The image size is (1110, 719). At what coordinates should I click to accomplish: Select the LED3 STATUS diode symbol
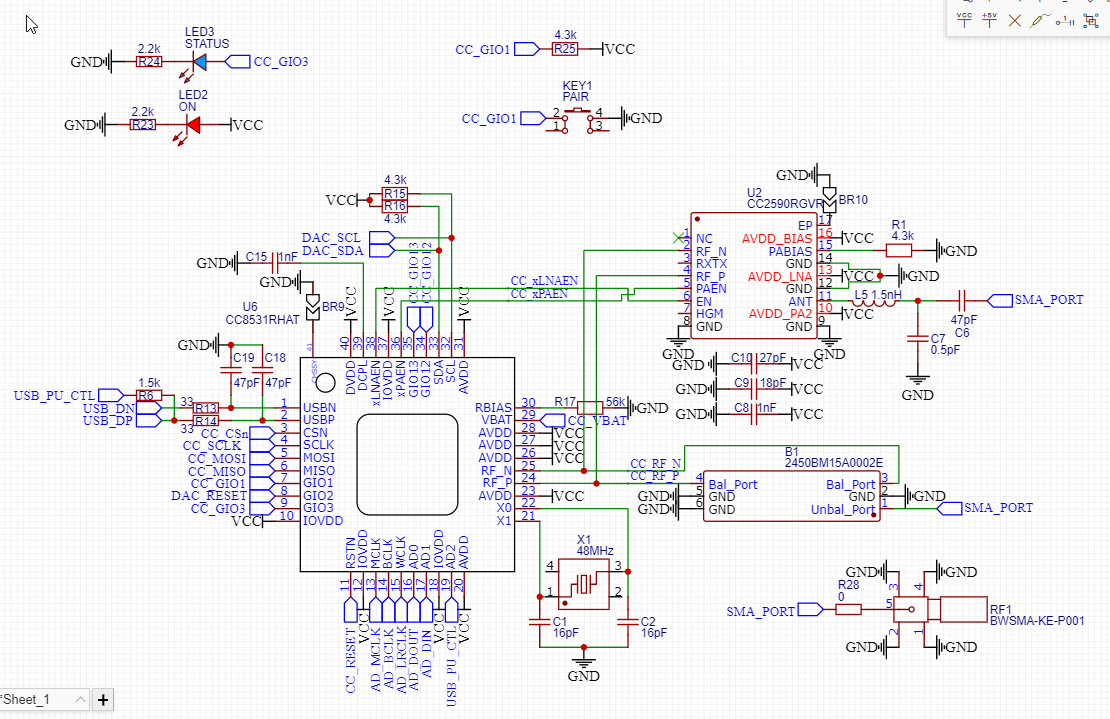200,62
